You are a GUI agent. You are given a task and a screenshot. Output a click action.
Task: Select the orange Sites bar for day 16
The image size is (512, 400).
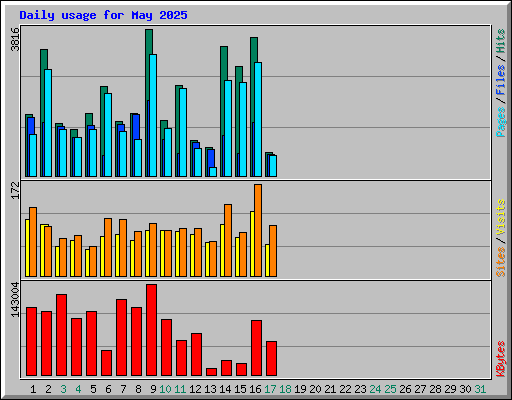[258, 230]
